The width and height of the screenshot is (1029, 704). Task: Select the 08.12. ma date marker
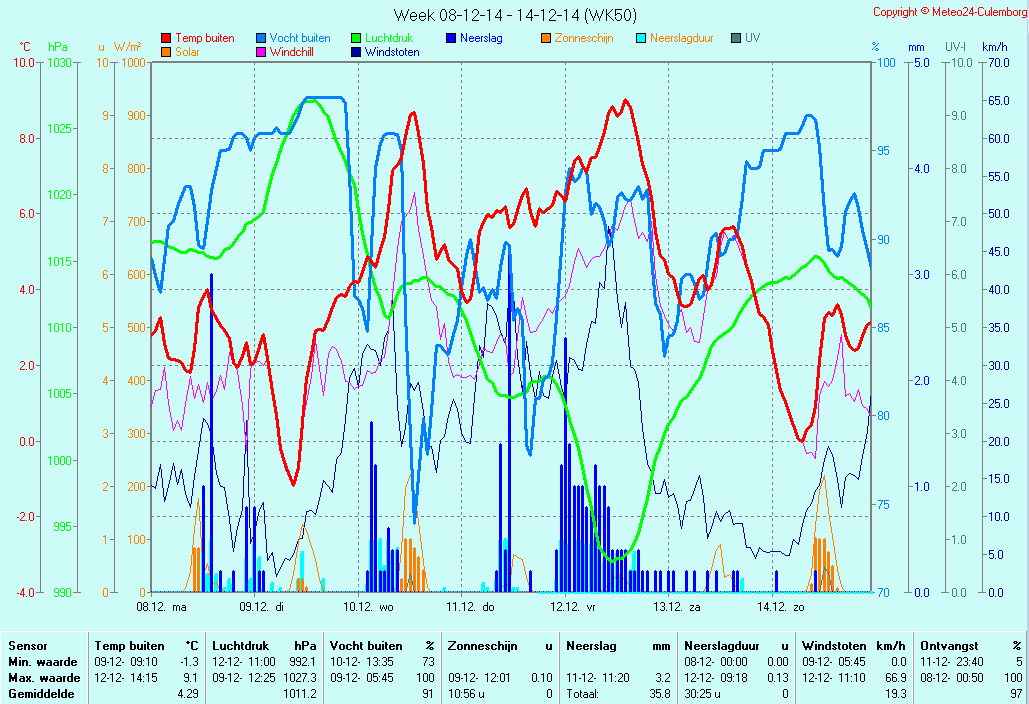(x=161, y=606)
